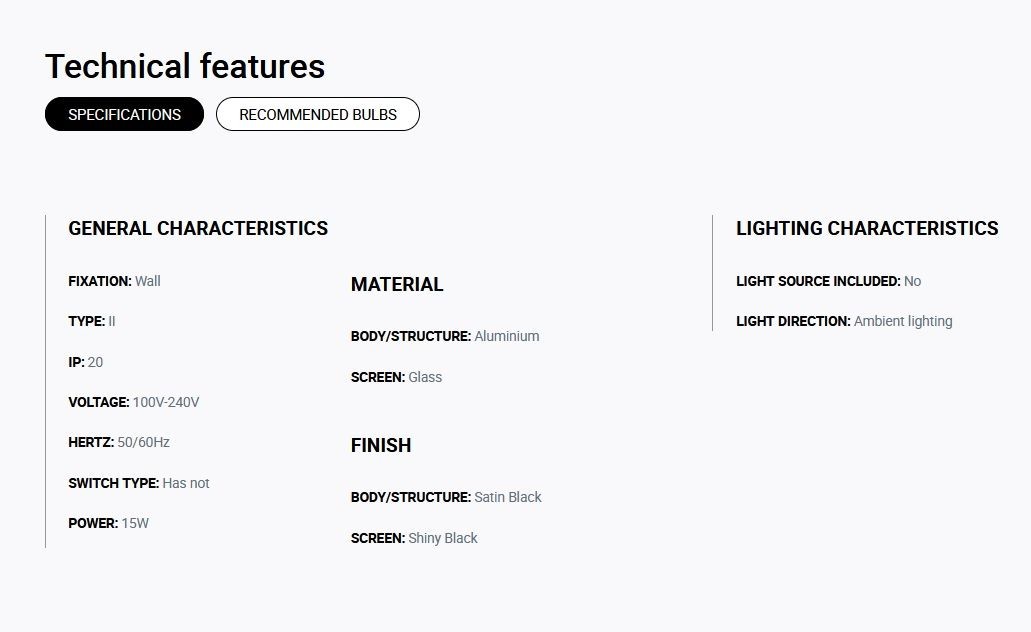The image size is (1031, 632).
Task: Click Light Direction: Ambient lighting entry
Action: click(x=844, y=322)
